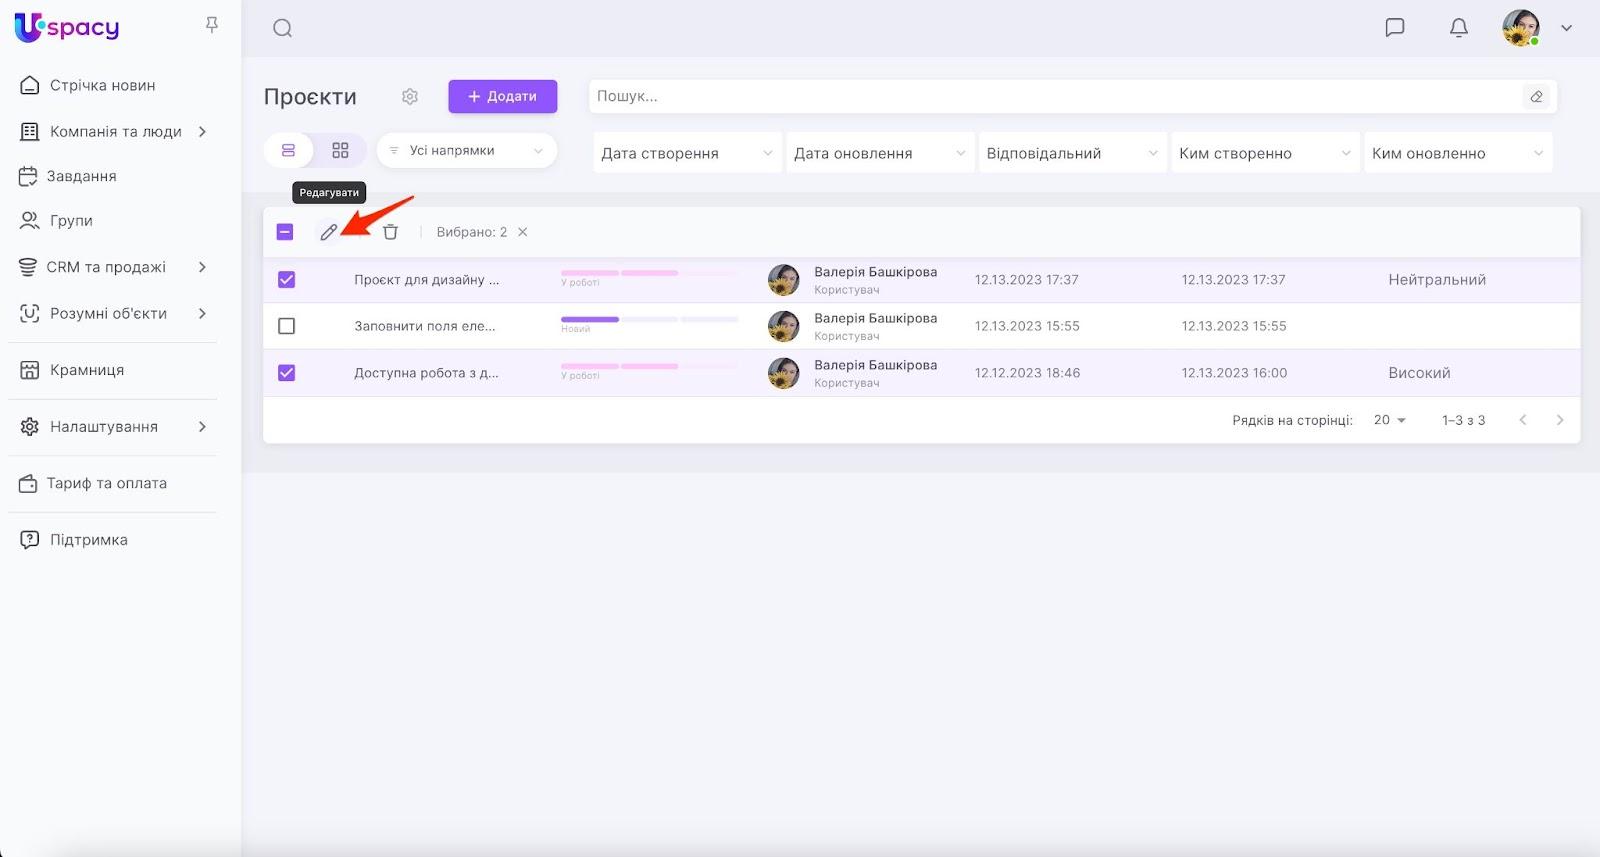
Task: Open the Відповідальний filter dropdown
Action: (x=1071, y=153)
